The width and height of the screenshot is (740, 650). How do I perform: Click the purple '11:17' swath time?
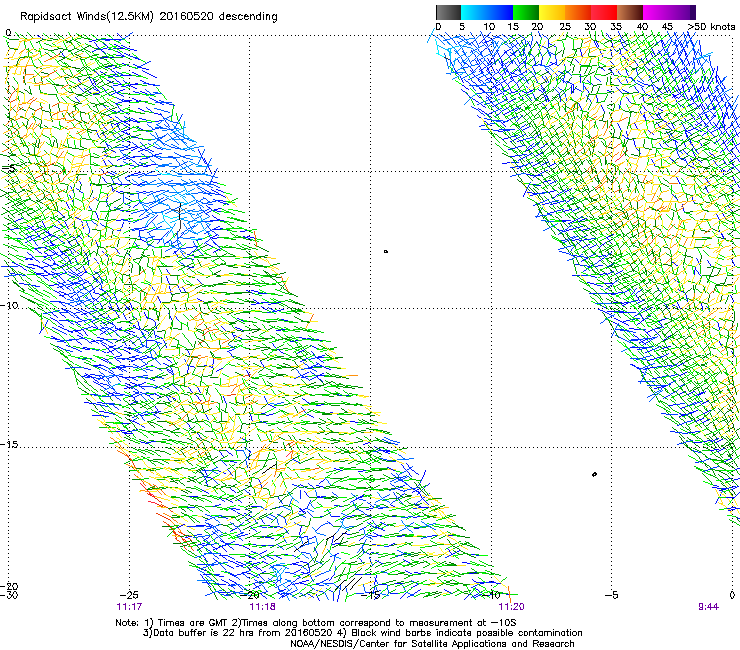(x=129, y=607)
